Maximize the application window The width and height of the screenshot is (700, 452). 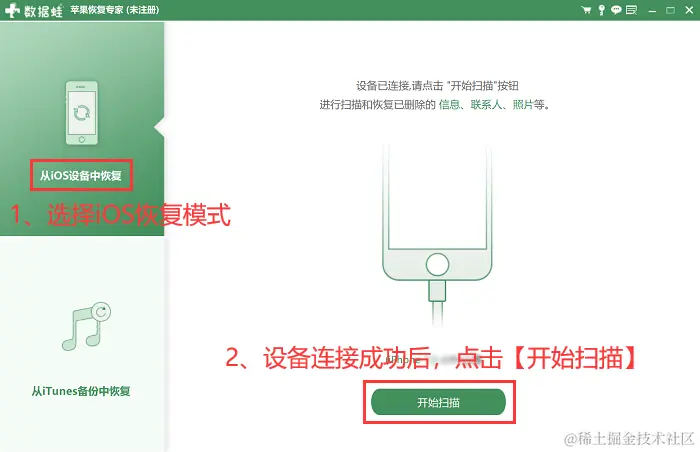(670, 10)
